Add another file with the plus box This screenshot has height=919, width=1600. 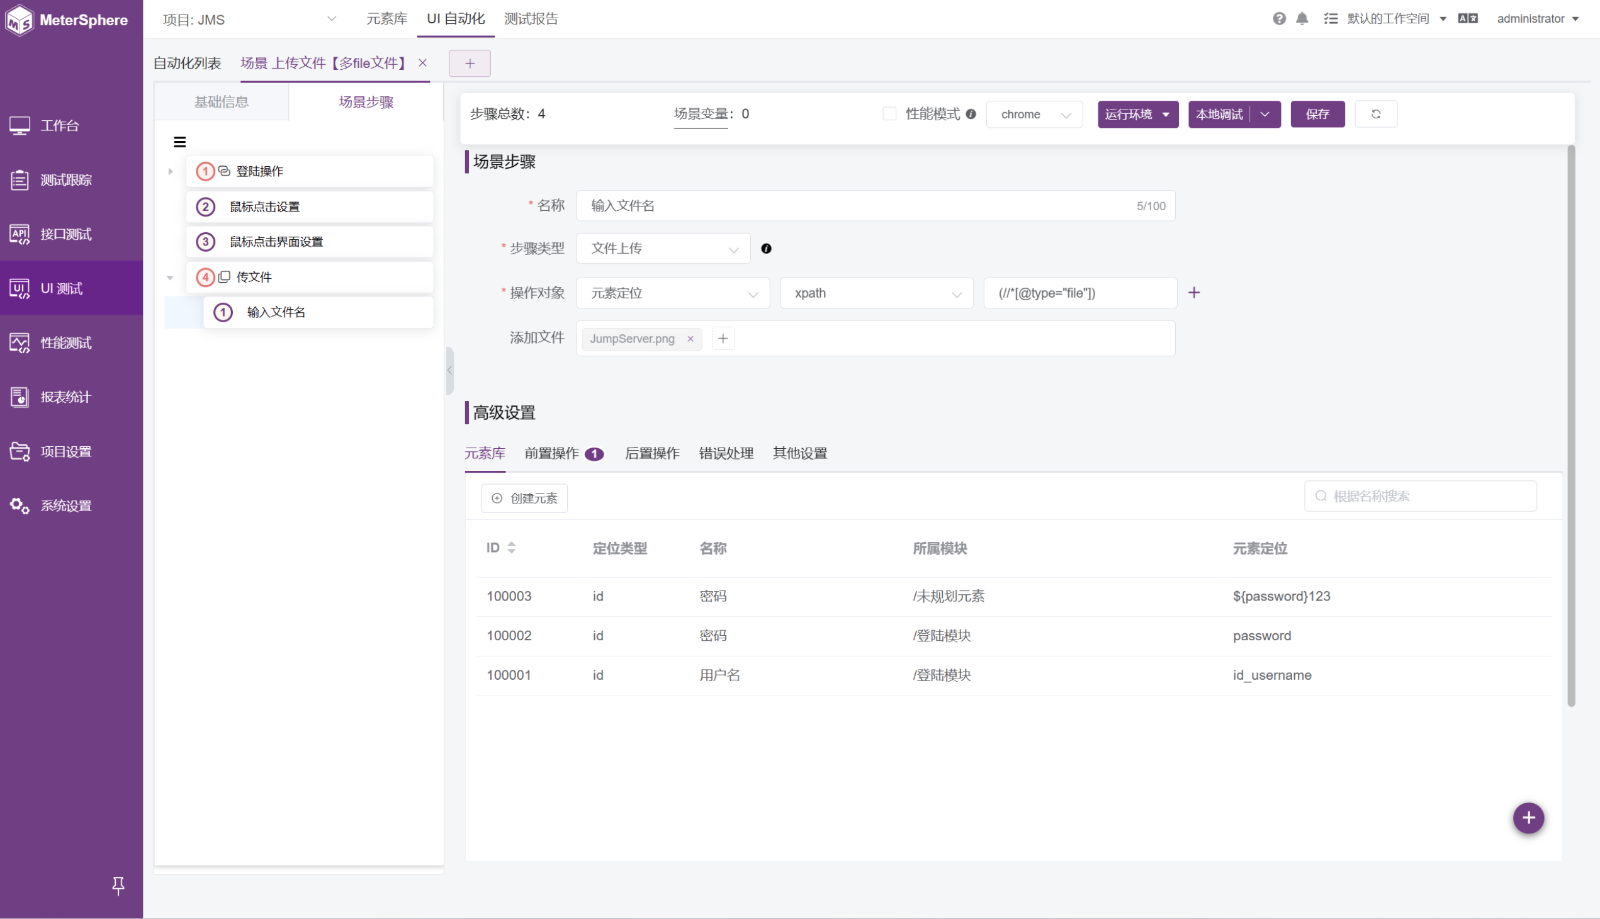pyautogui.click(x=723, y=339)
